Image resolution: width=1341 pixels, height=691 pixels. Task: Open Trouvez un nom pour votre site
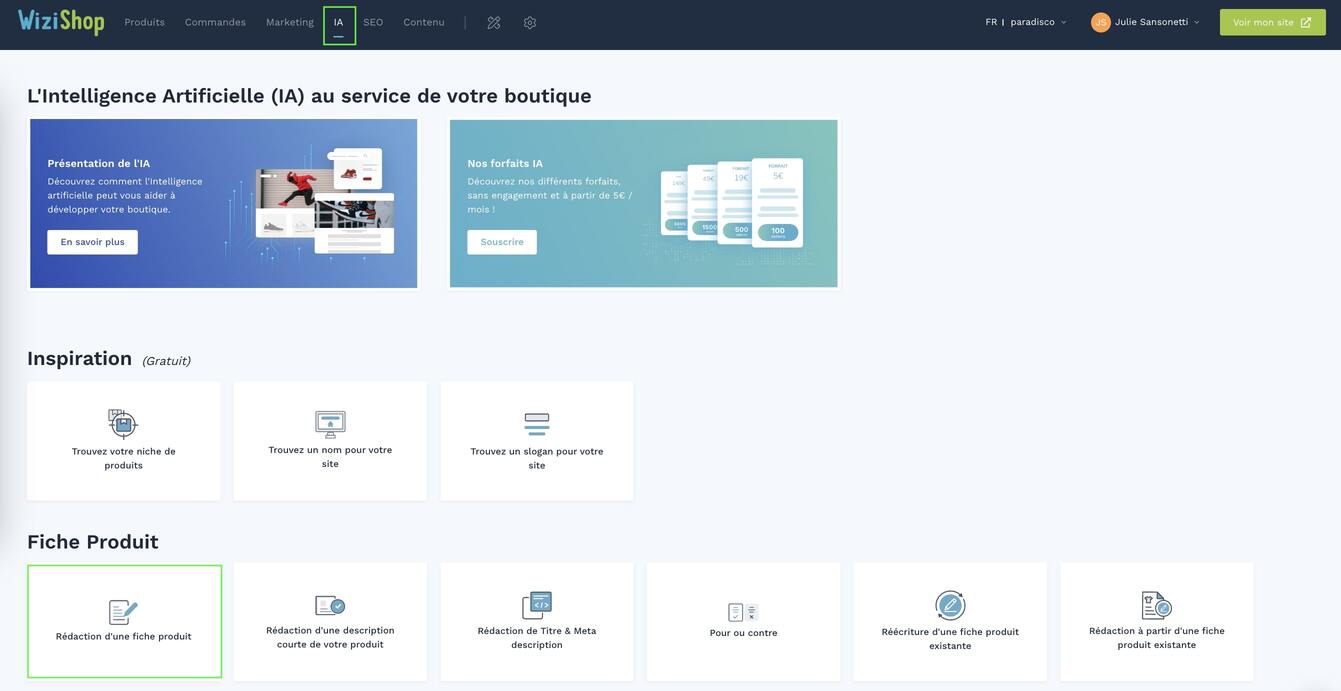click(330, 441)
